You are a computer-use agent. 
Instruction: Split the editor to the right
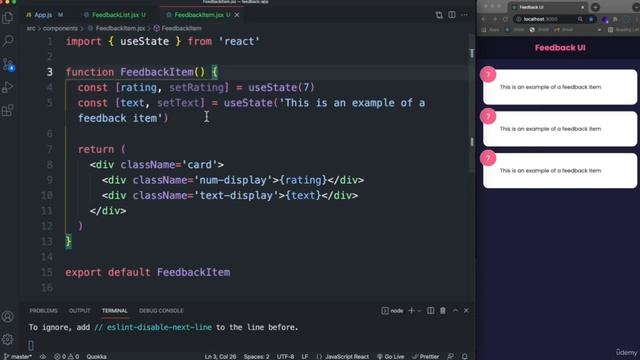point(452,15)
